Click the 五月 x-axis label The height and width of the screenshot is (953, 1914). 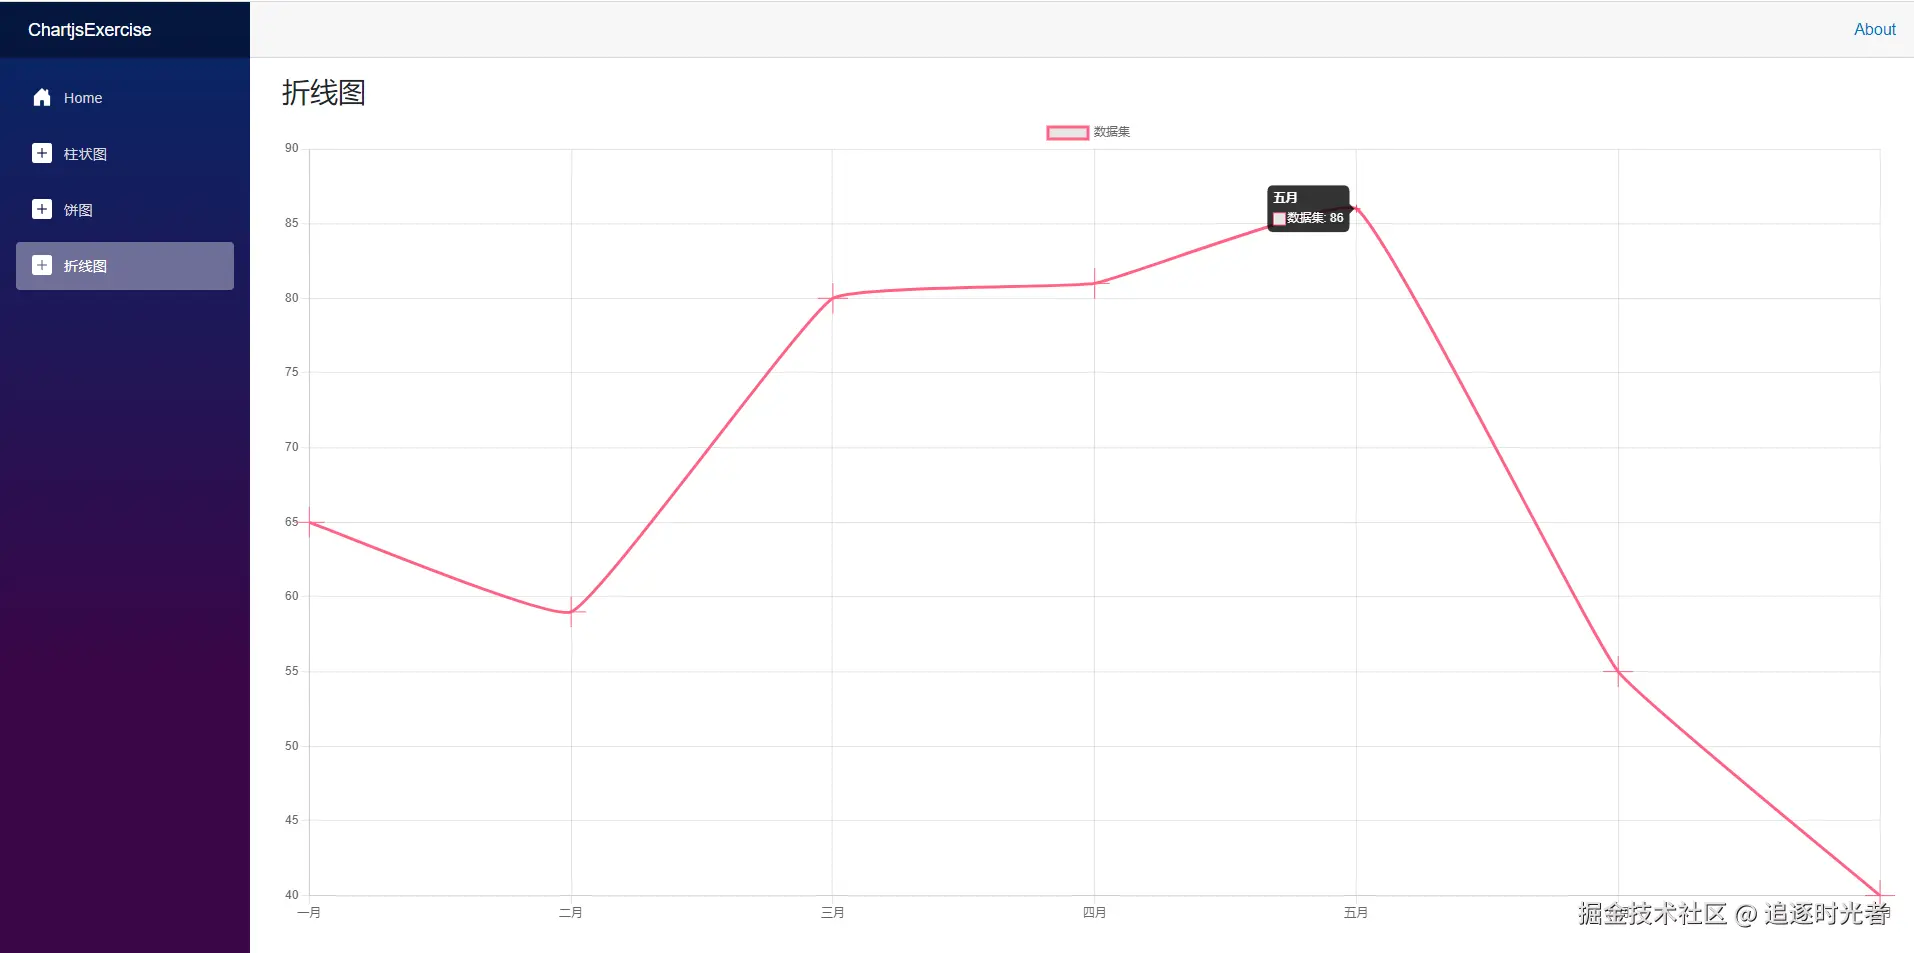point(1356,912)
